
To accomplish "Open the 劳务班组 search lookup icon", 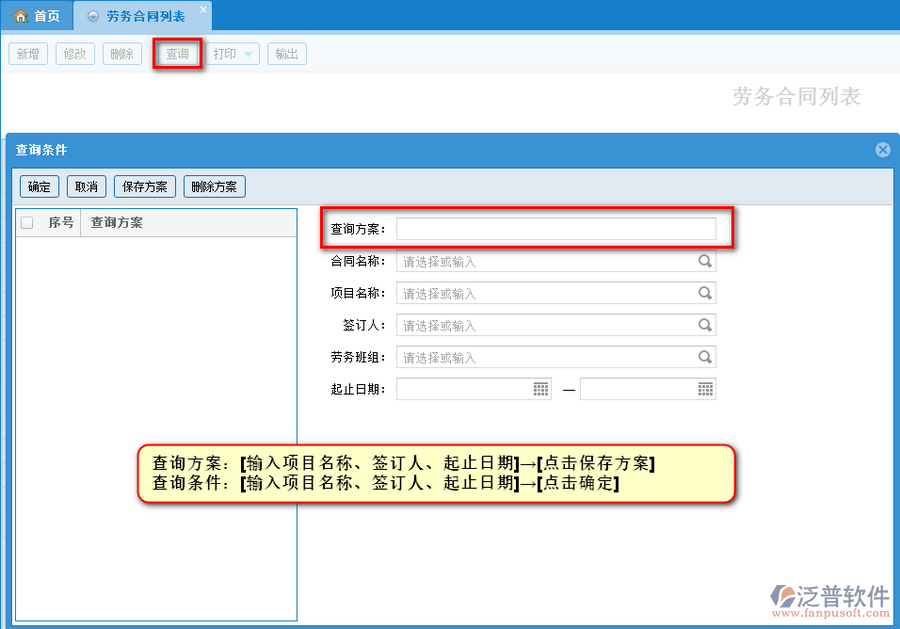I will click(705, 358).
